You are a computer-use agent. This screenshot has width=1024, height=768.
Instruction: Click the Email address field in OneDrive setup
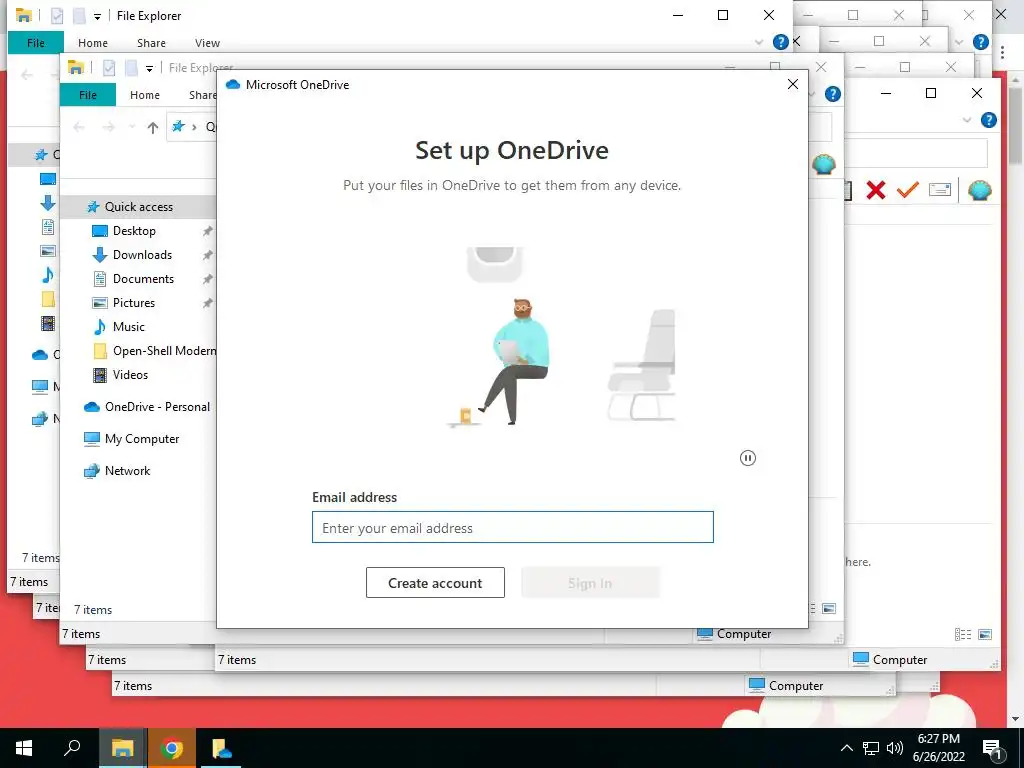coord(513,527)
